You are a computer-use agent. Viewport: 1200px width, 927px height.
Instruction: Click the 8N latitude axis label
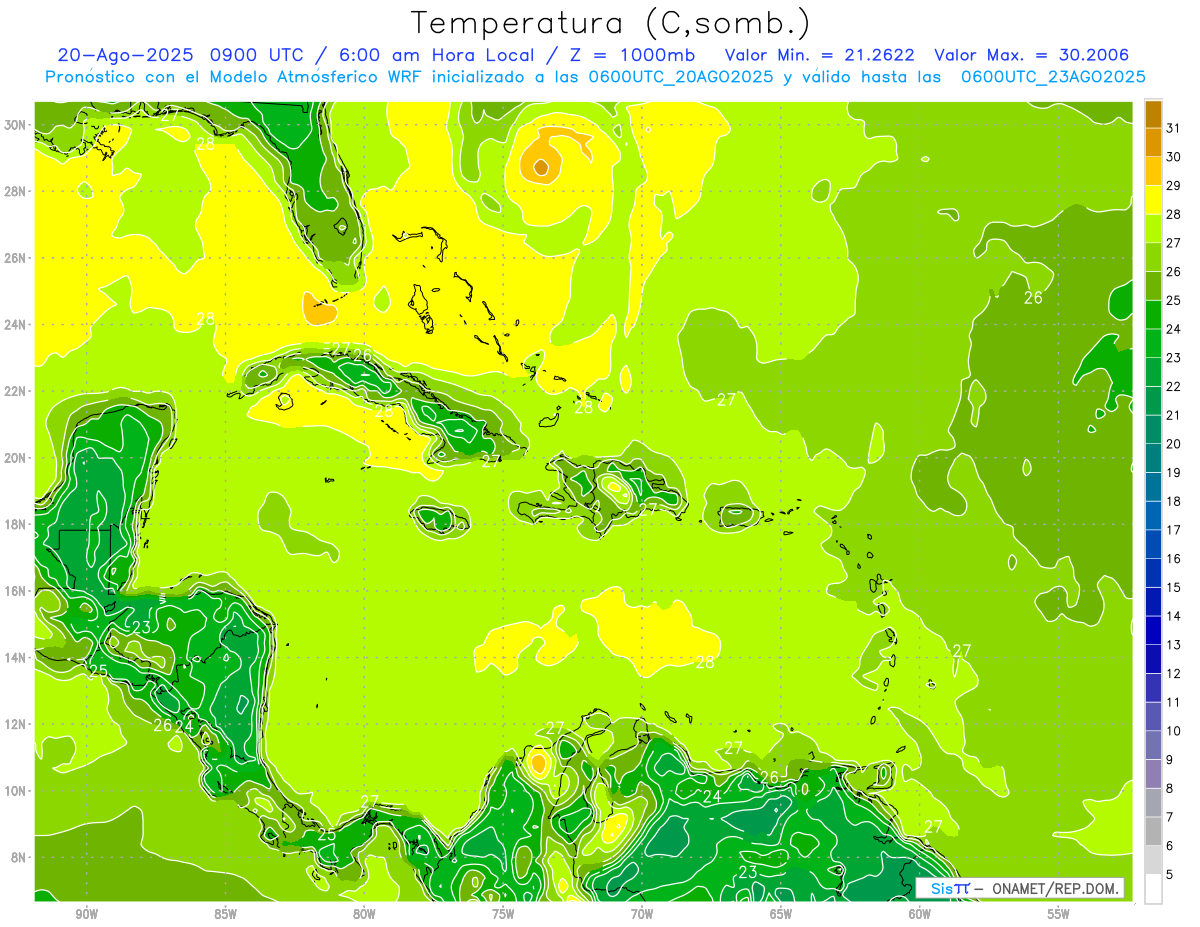tap(19, 857)
